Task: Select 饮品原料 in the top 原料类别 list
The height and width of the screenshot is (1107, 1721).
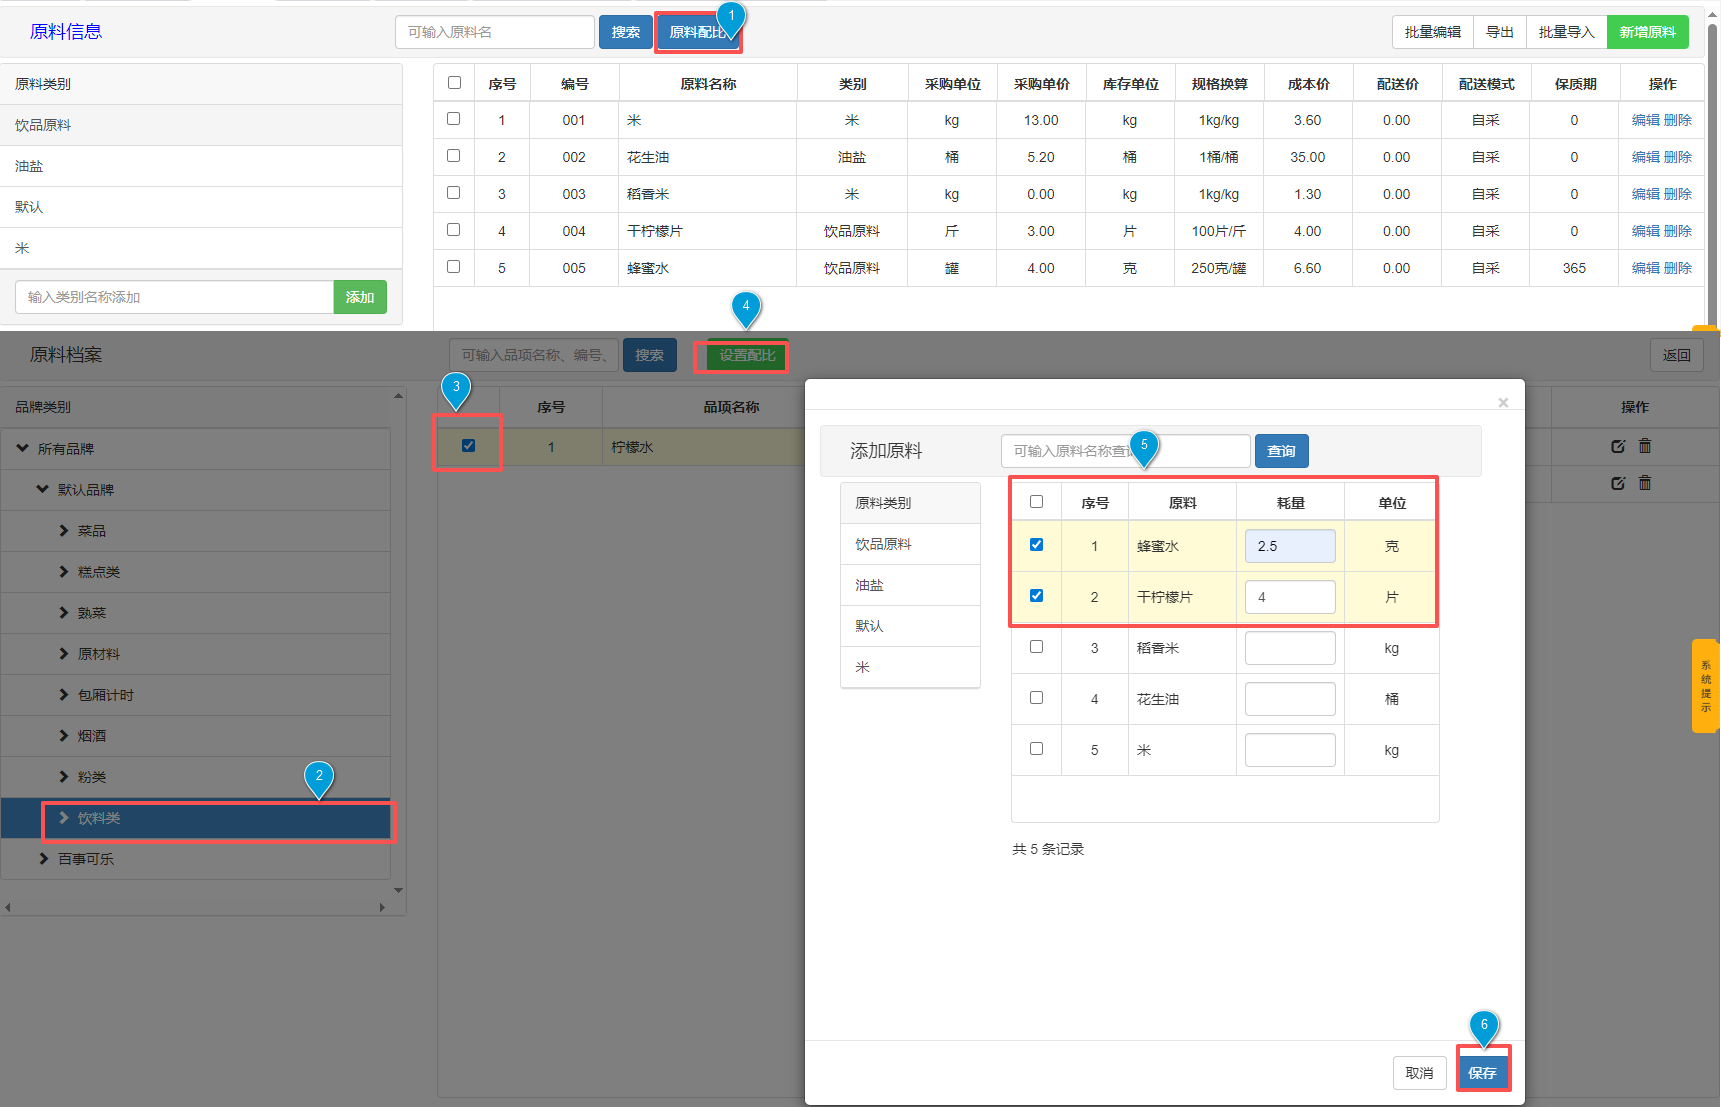Action: click(43, 125)
